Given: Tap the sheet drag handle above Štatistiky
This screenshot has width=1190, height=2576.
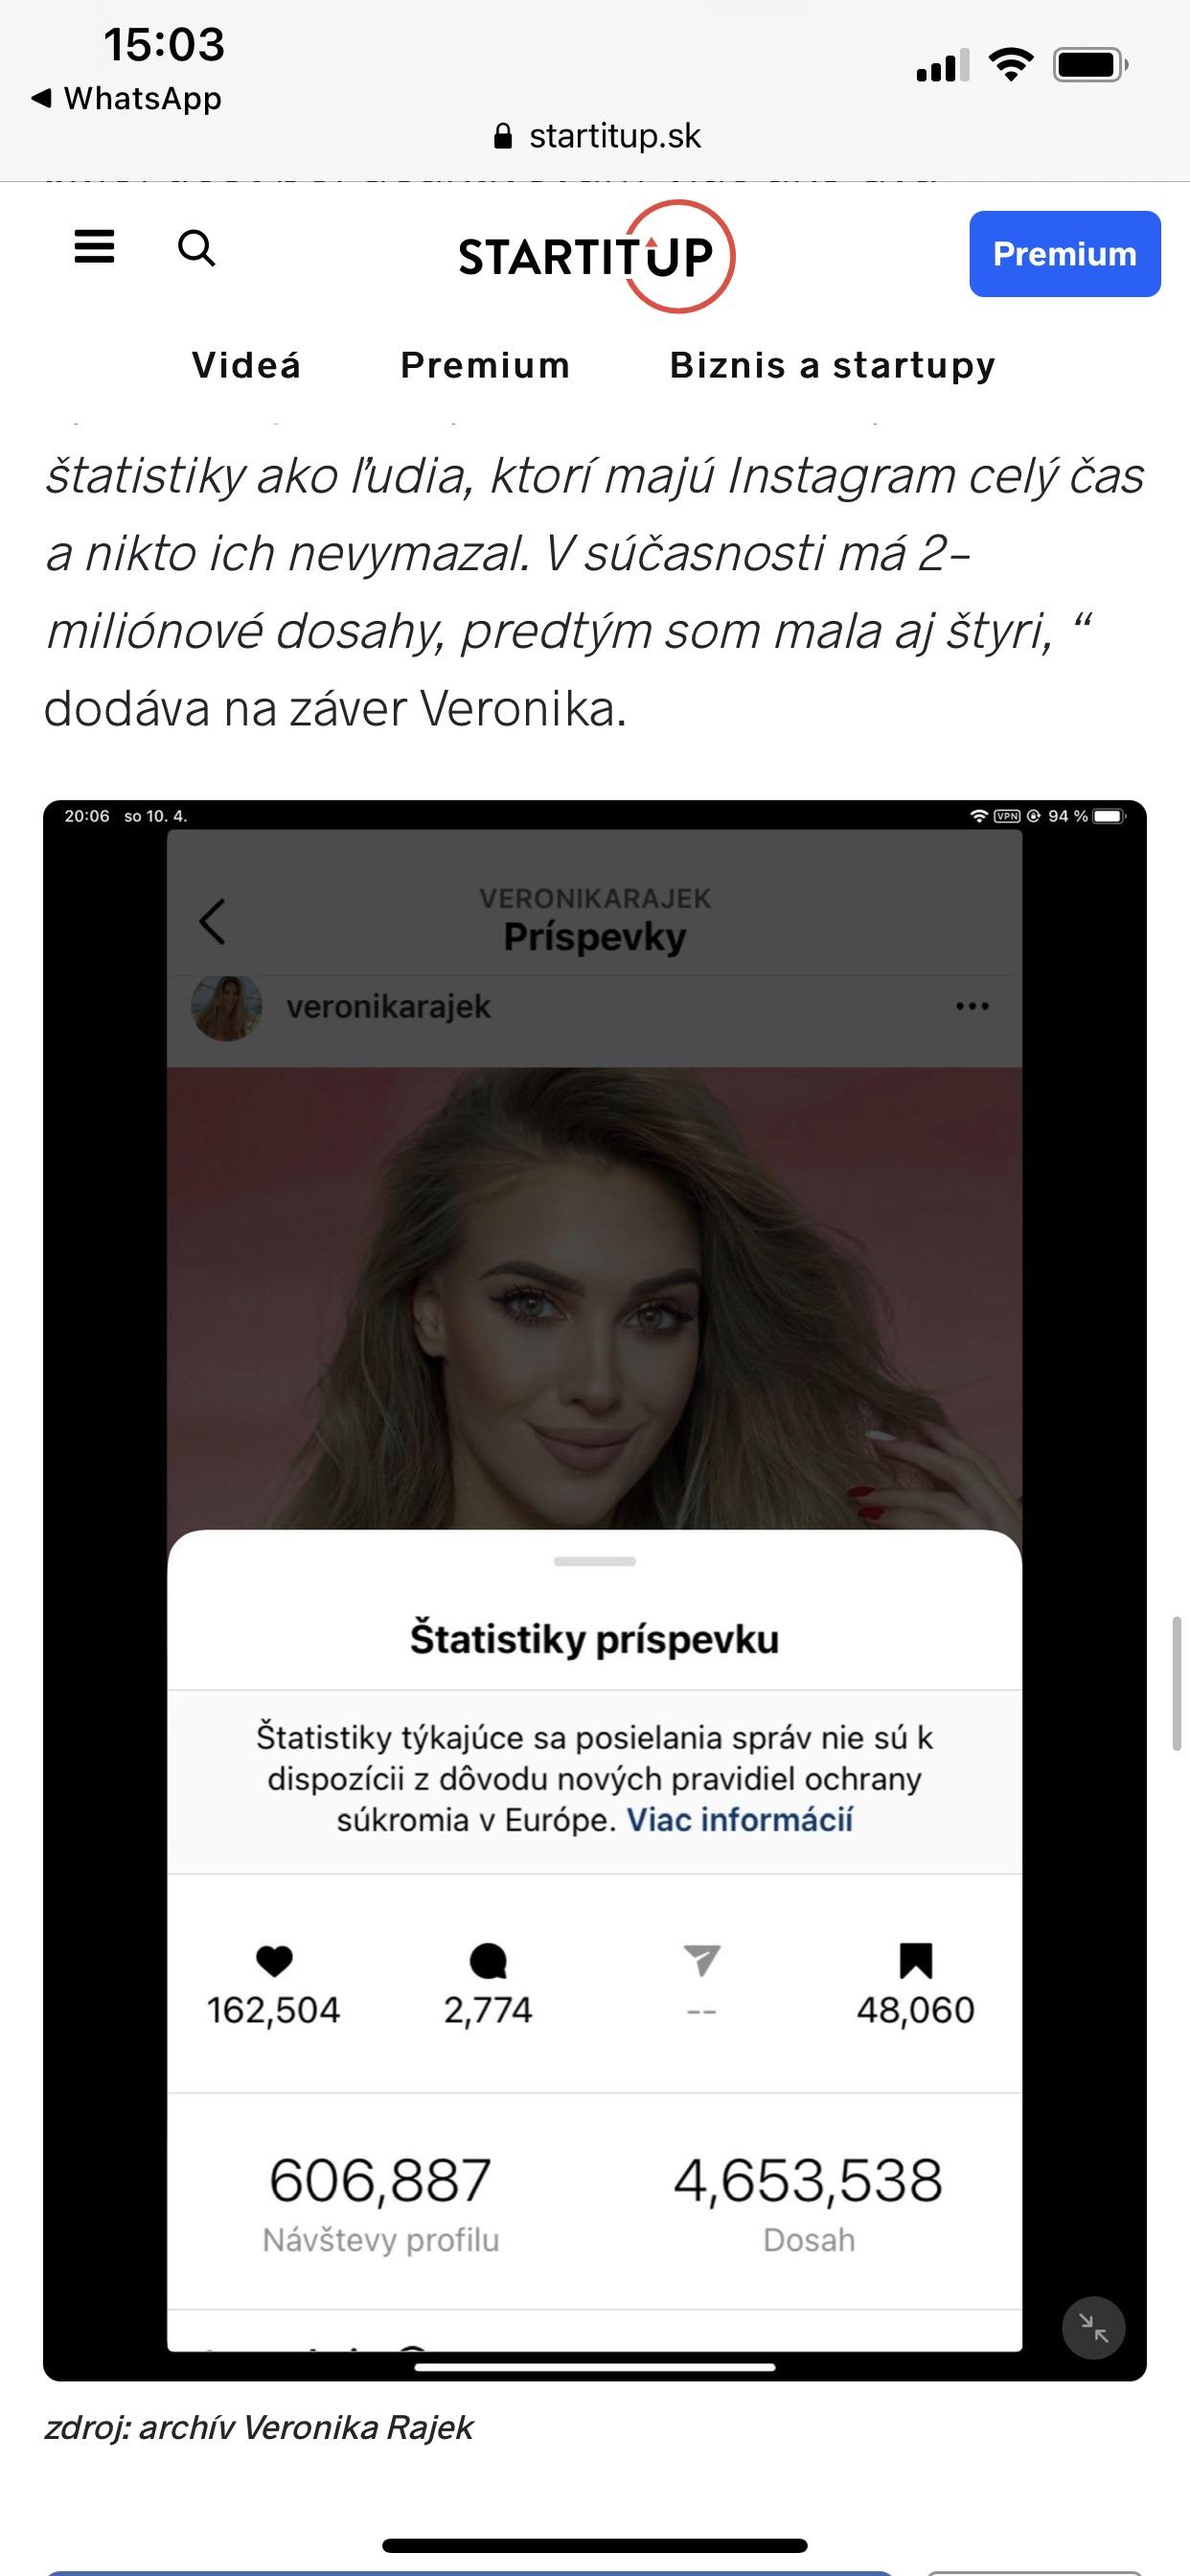Looking at the screenshot, I should 595,1561.
